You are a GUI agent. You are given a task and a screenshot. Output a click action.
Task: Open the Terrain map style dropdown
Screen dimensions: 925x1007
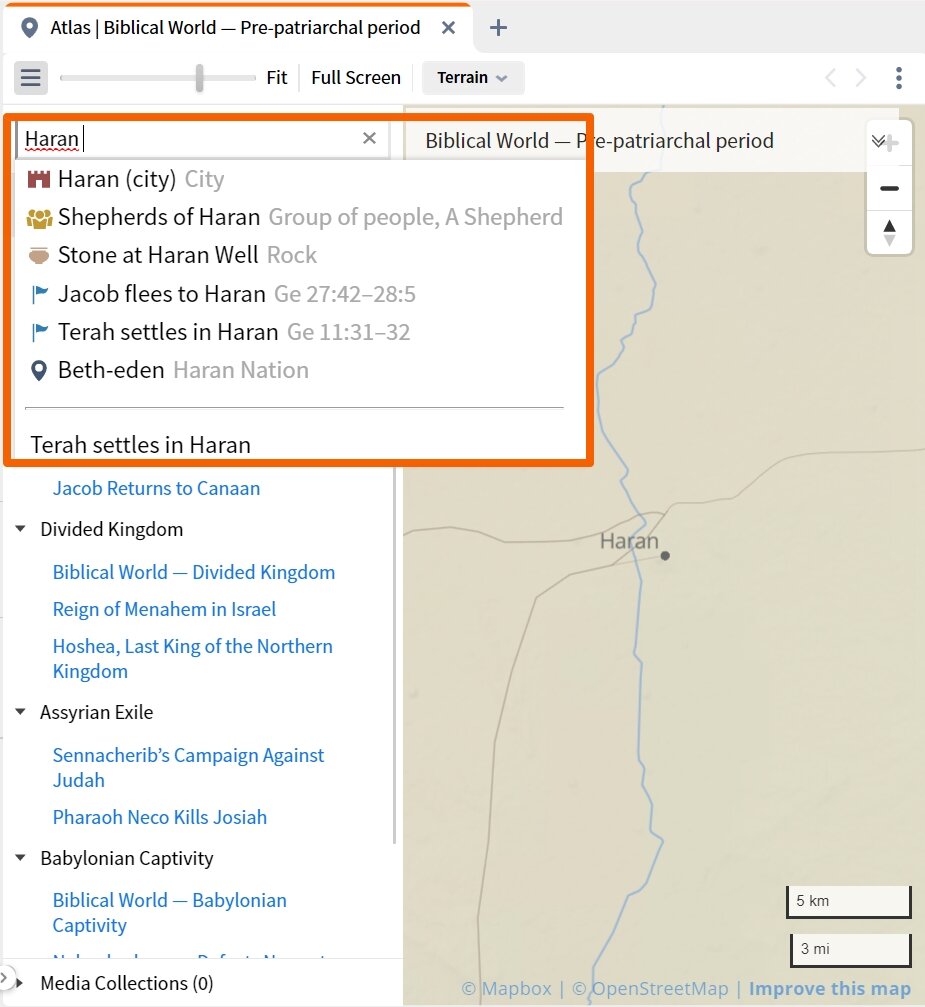pyautogui.click(x=472, y=77)
